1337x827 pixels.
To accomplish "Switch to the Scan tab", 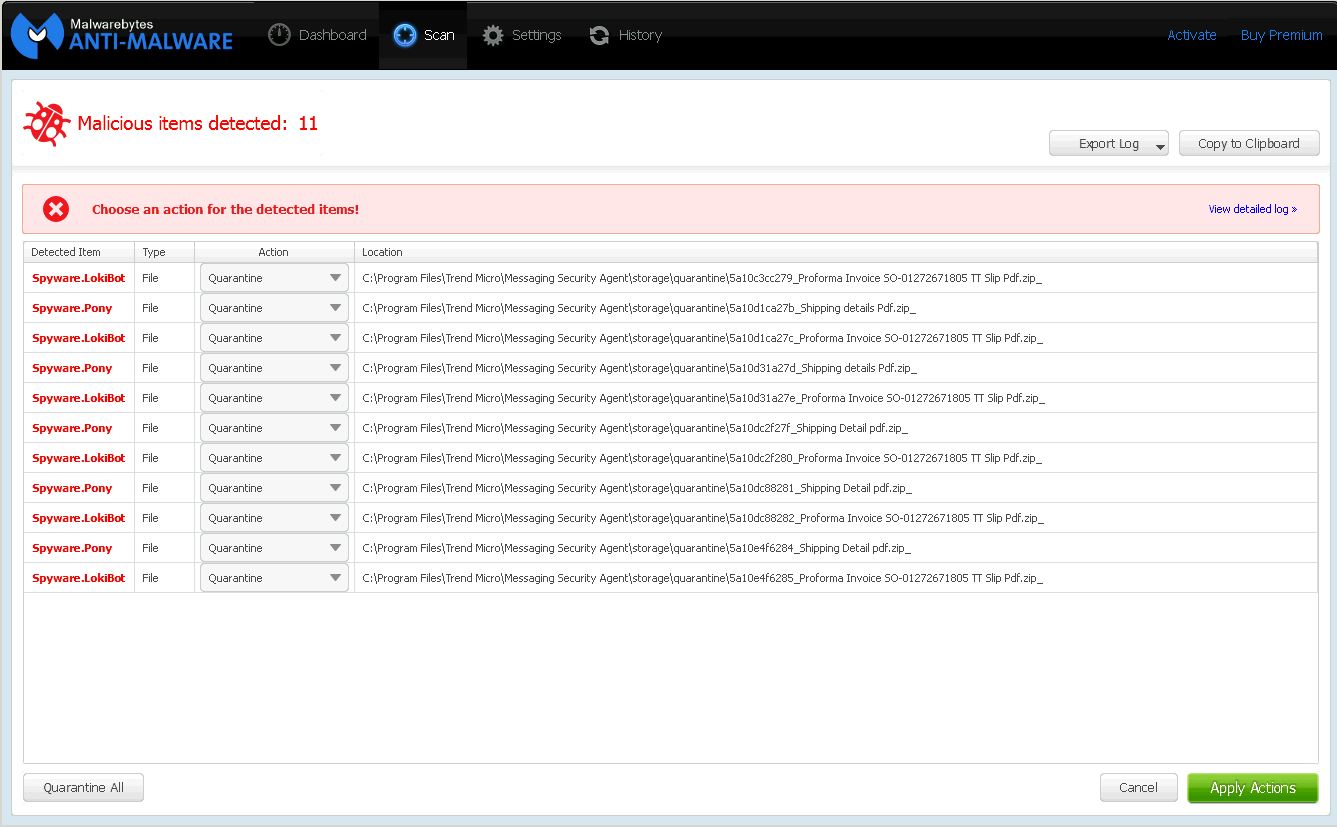I will 423,35.
